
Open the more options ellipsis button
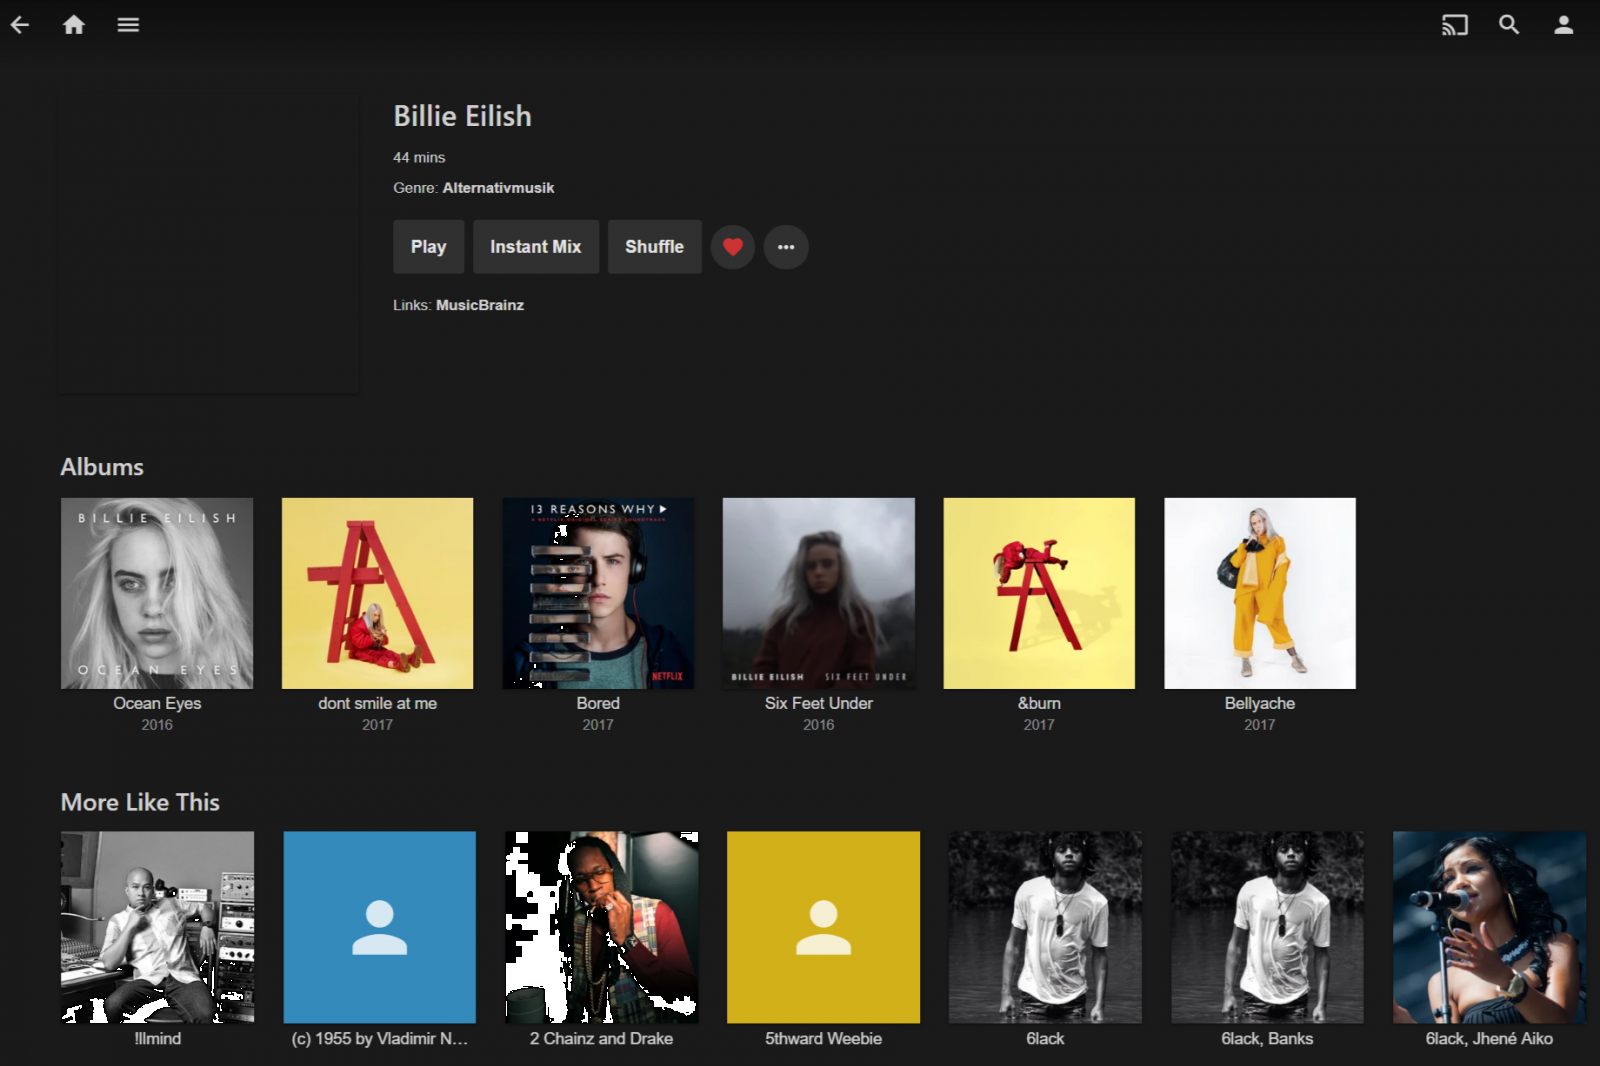(786, 247)
